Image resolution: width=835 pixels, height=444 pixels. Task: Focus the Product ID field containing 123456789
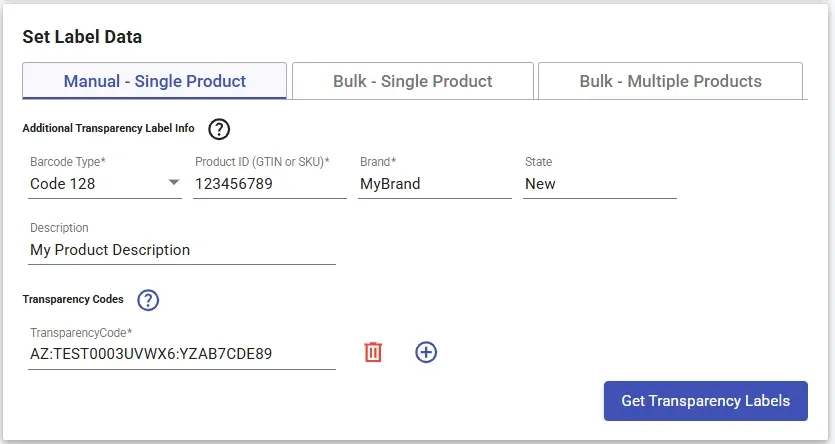coord(270,184)
